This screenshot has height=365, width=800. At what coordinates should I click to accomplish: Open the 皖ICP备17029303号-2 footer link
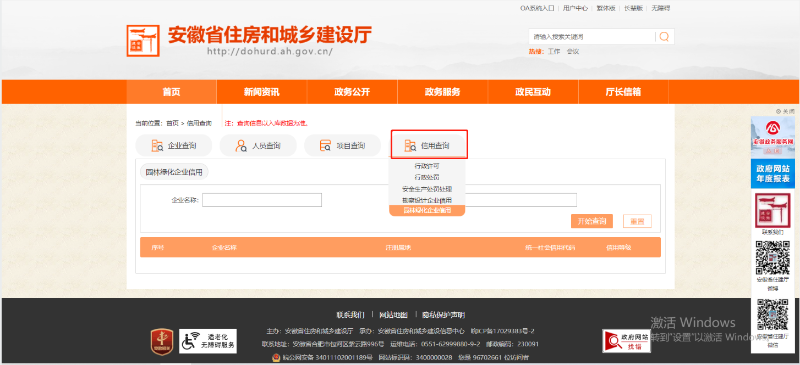point(502,331)
